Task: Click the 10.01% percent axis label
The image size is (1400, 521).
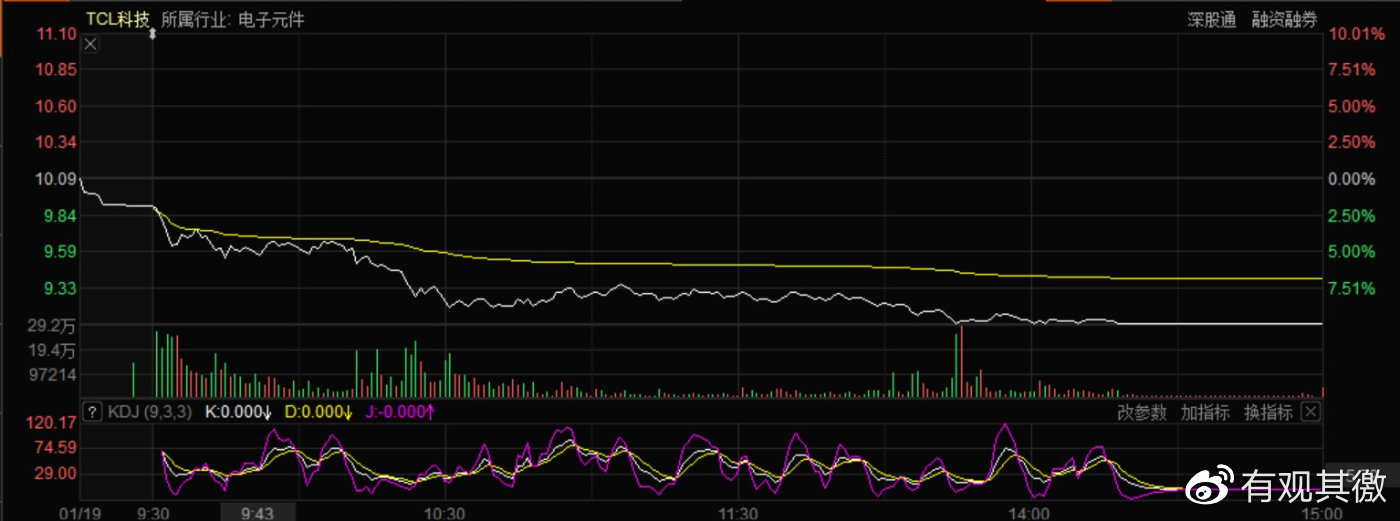Action: [x=1356, y=34]
